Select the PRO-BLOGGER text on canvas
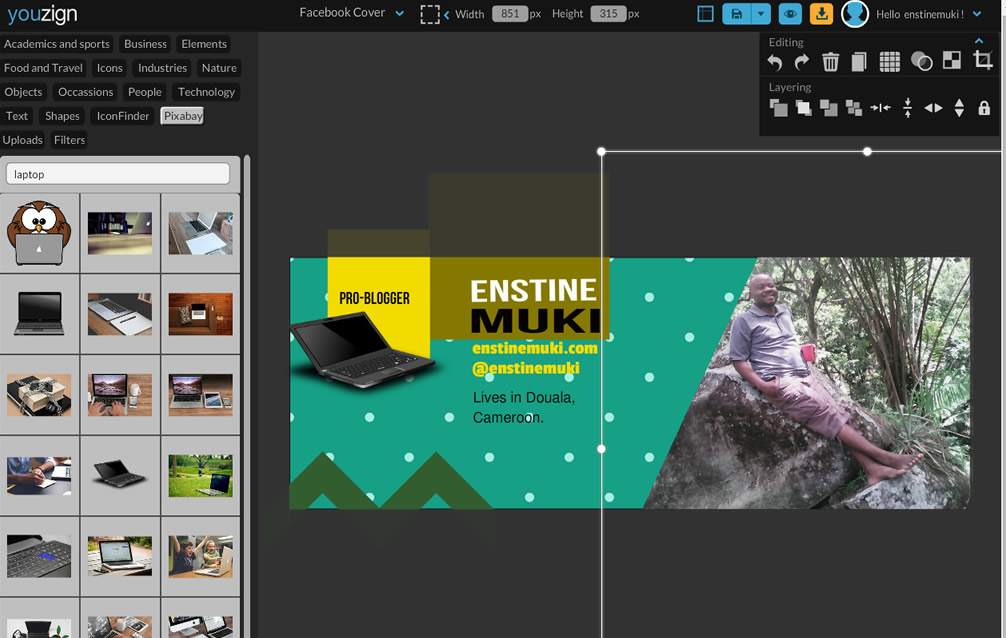The image size is (1006, 638). (x=374, y=298)
